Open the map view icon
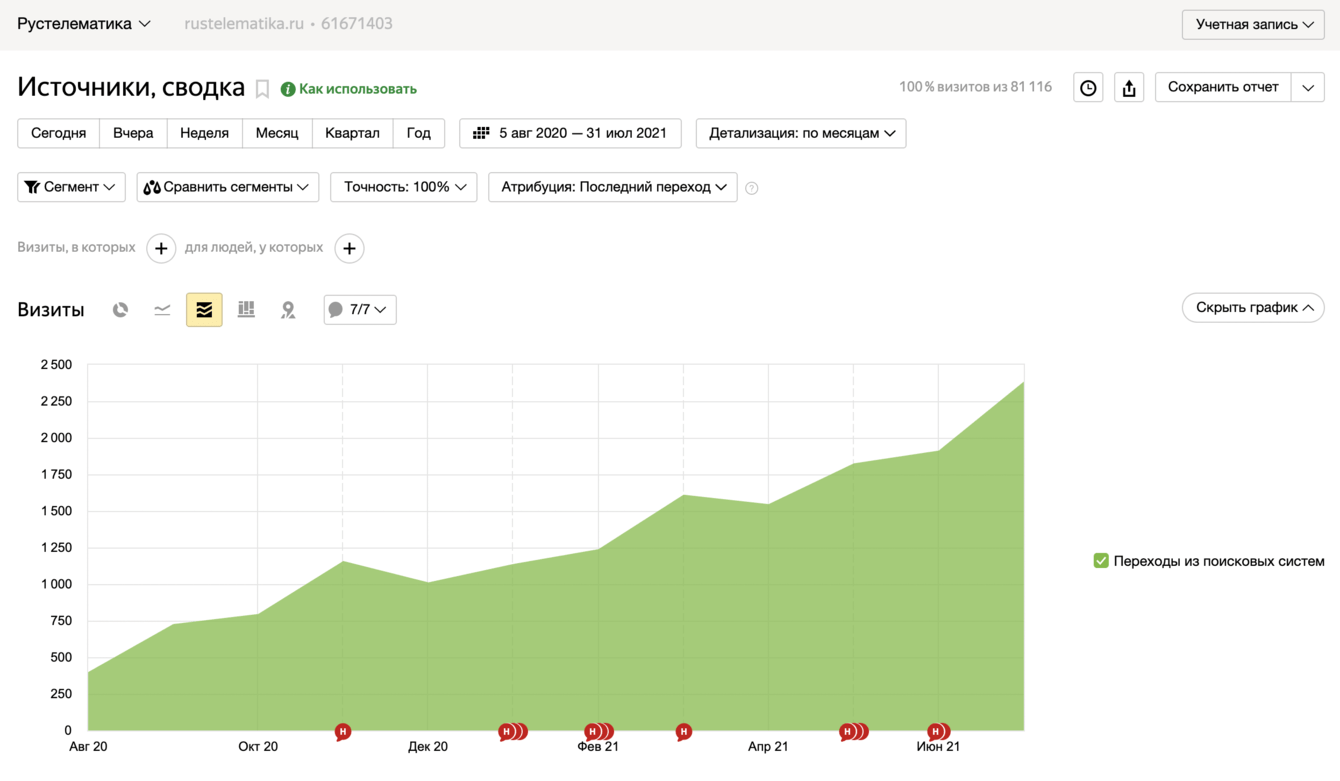Screen dimensions: 1340x781 (288, 310)
